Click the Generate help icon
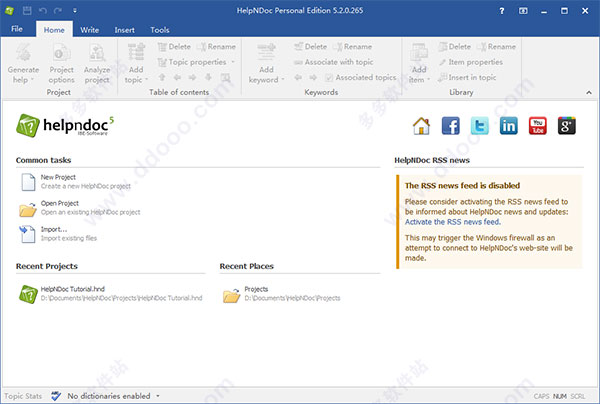The width and height of the screenshot is (600, 404). tap(23, 52)
